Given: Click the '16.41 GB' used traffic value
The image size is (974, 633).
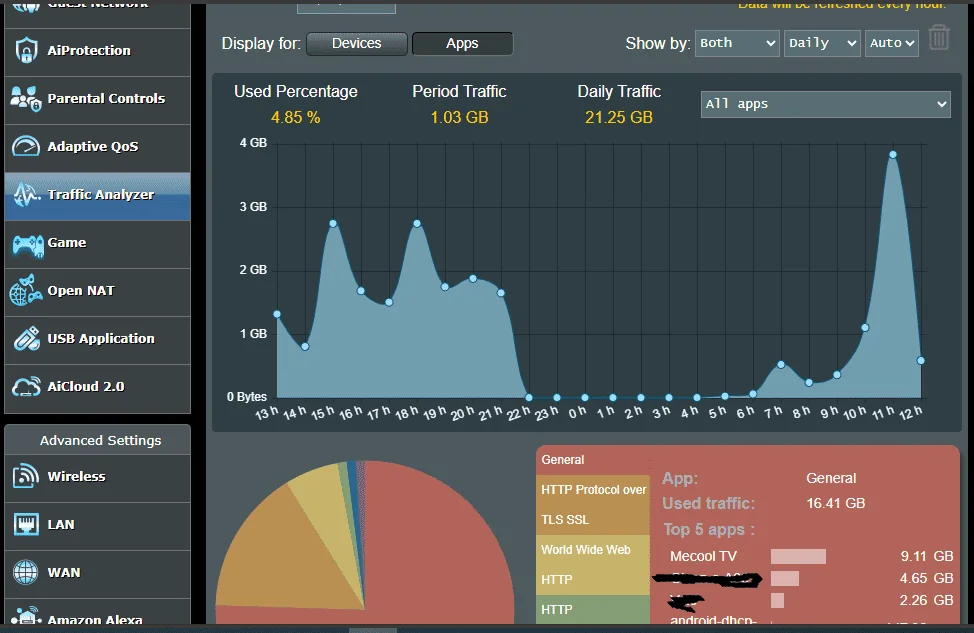Looking at the screenshot, I should pyautogui.click(x=835, y=503).
